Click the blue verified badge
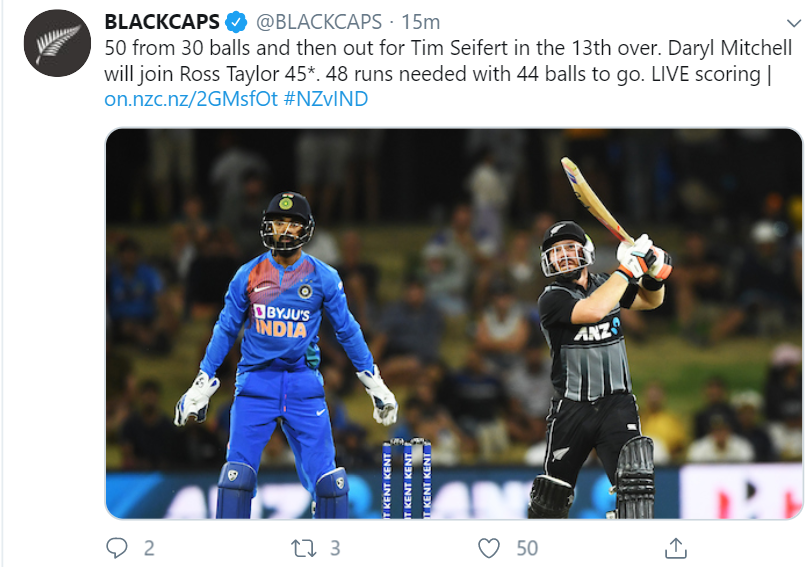Viewport: 811px width, 567px height. tap(237, 22)
